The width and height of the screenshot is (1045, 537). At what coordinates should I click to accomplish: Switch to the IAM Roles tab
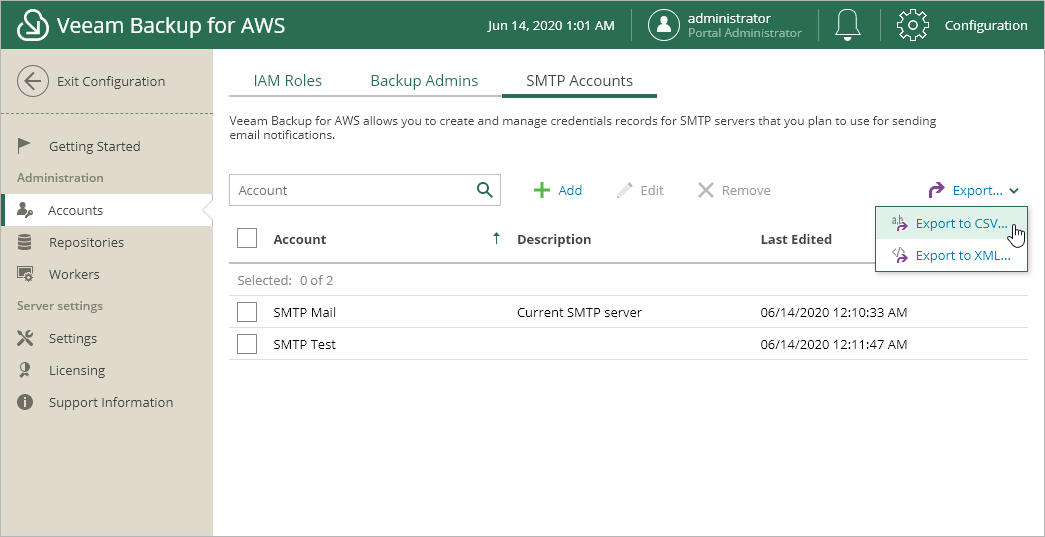click(288, 81)
